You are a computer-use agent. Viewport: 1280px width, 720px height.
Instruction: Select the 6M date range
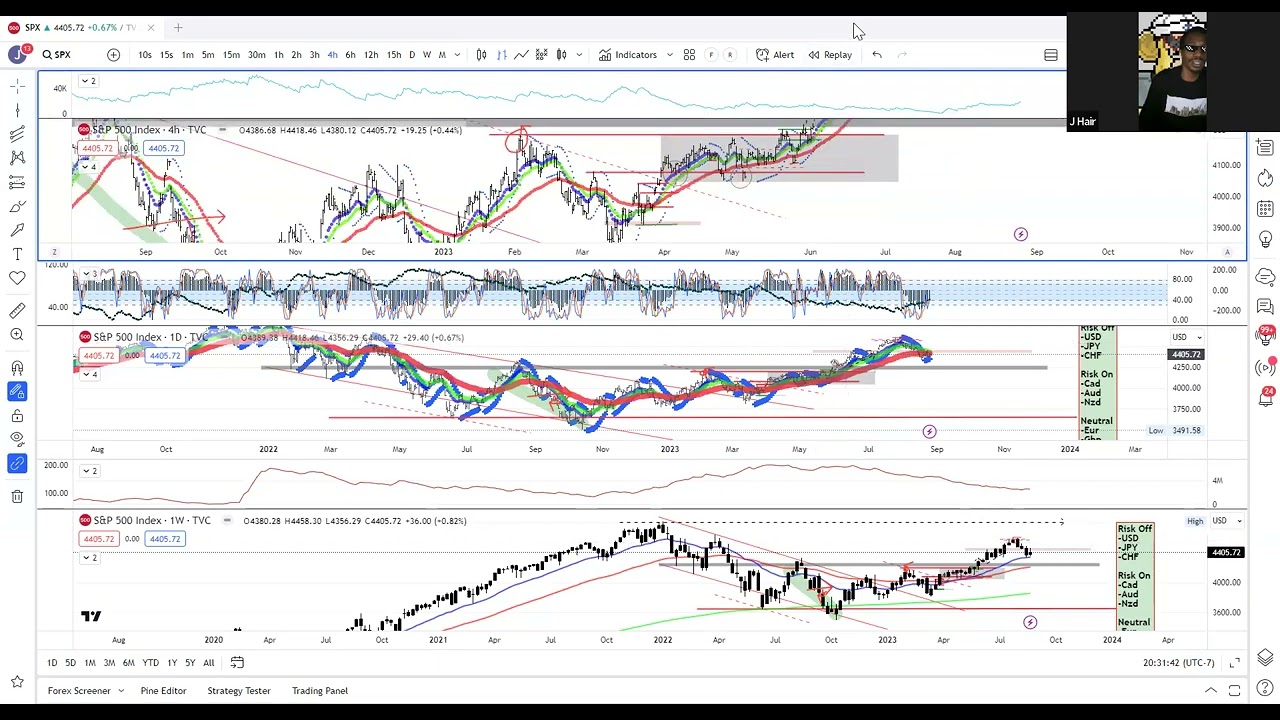[128, 663]
